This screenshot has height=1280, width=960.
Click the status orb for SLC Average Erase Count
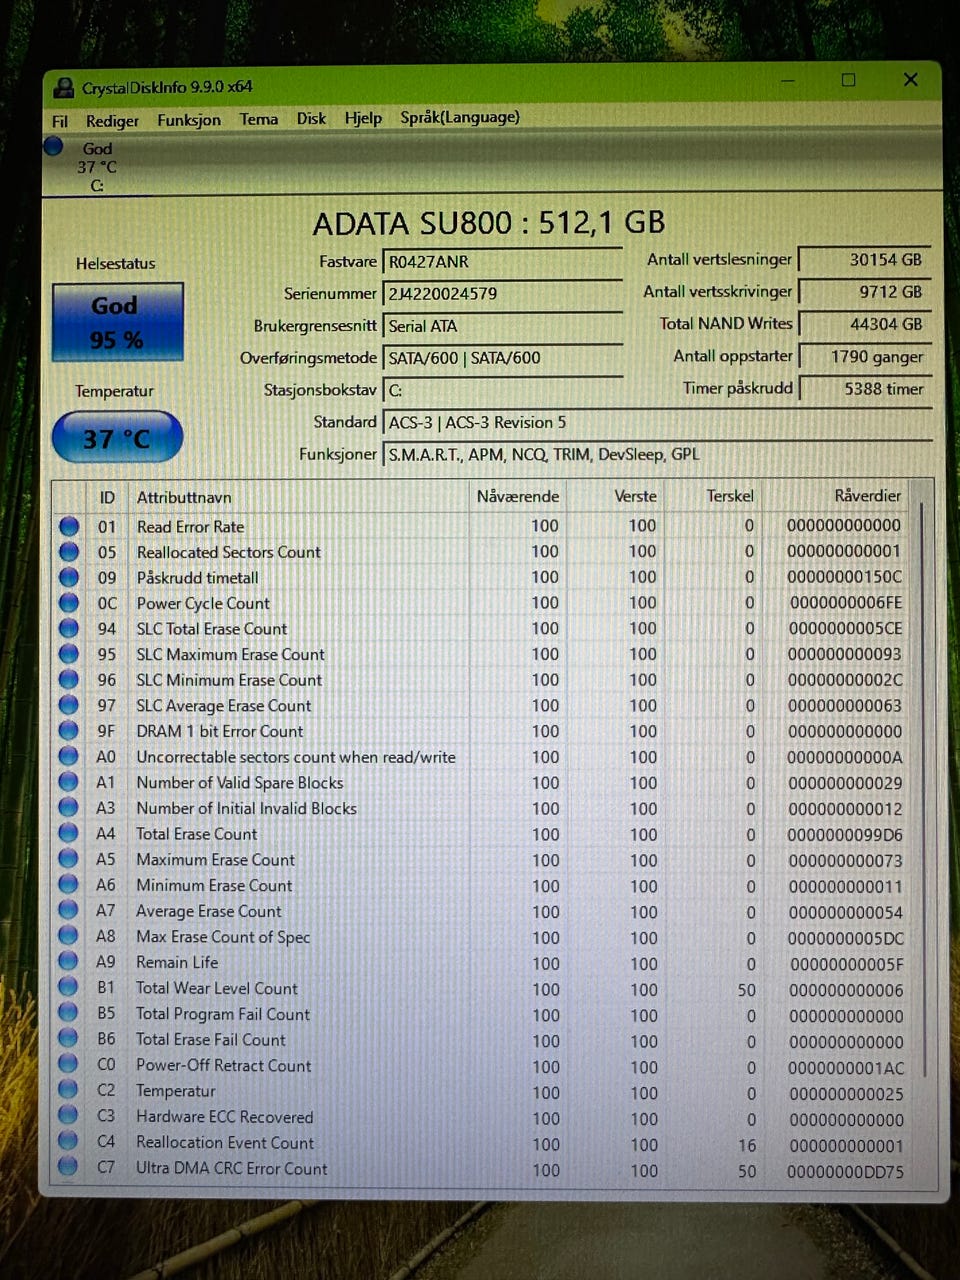pos(69,705)
